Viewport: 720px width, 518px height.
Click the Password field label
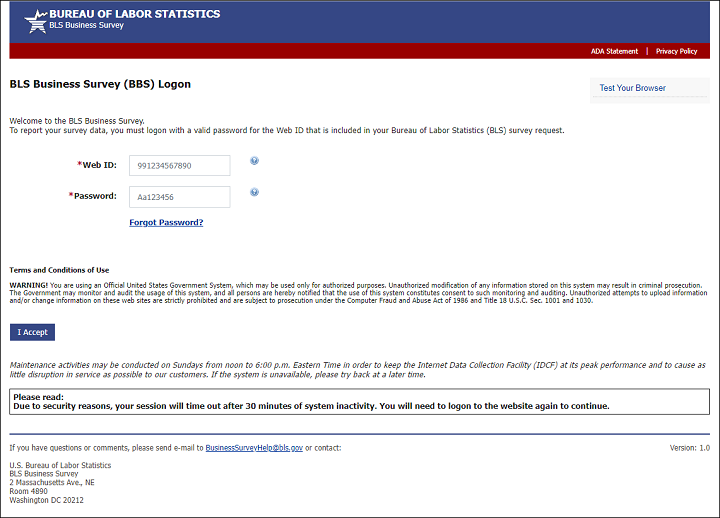coord(93,196)
